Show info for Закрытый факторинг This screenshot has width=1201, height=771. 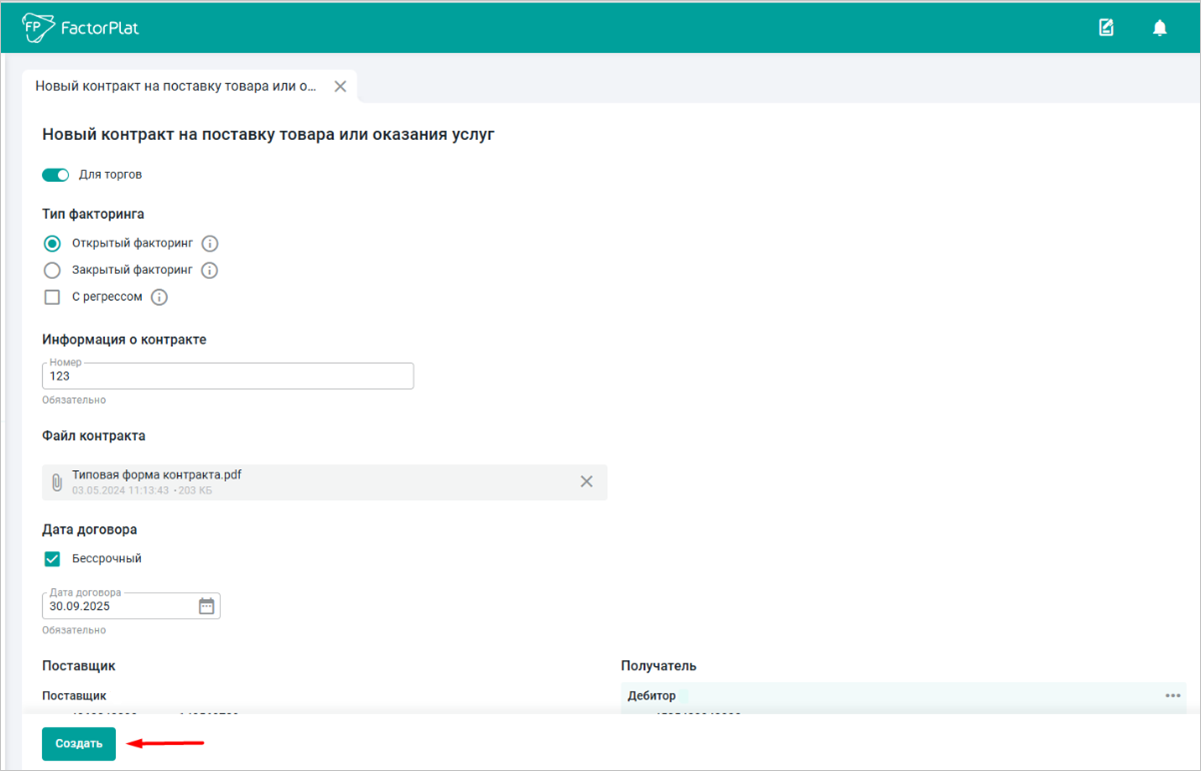210,270
